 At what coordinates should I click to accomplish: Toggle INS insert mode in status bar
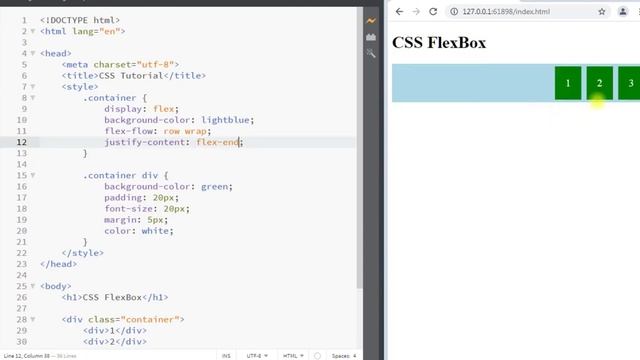[226, 356]
